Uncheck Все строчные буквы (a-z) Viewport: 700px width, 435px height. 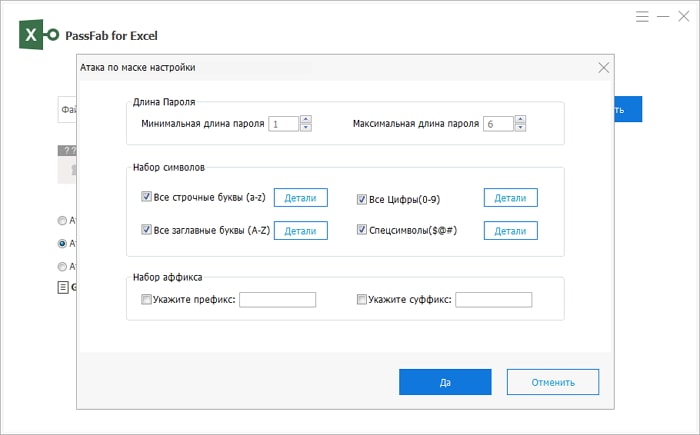click(x=146, y=197)
